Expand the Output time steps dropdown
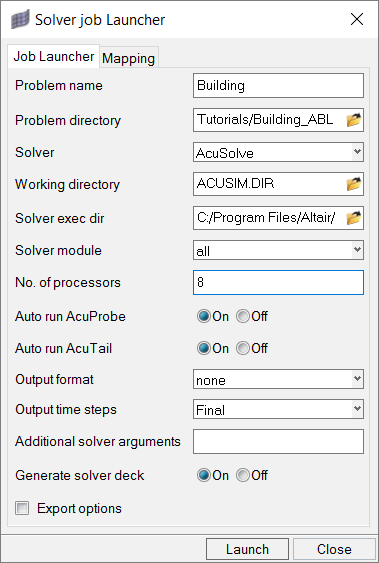The width and height of the screenshot is (379, 563). [x=278, y=409]
